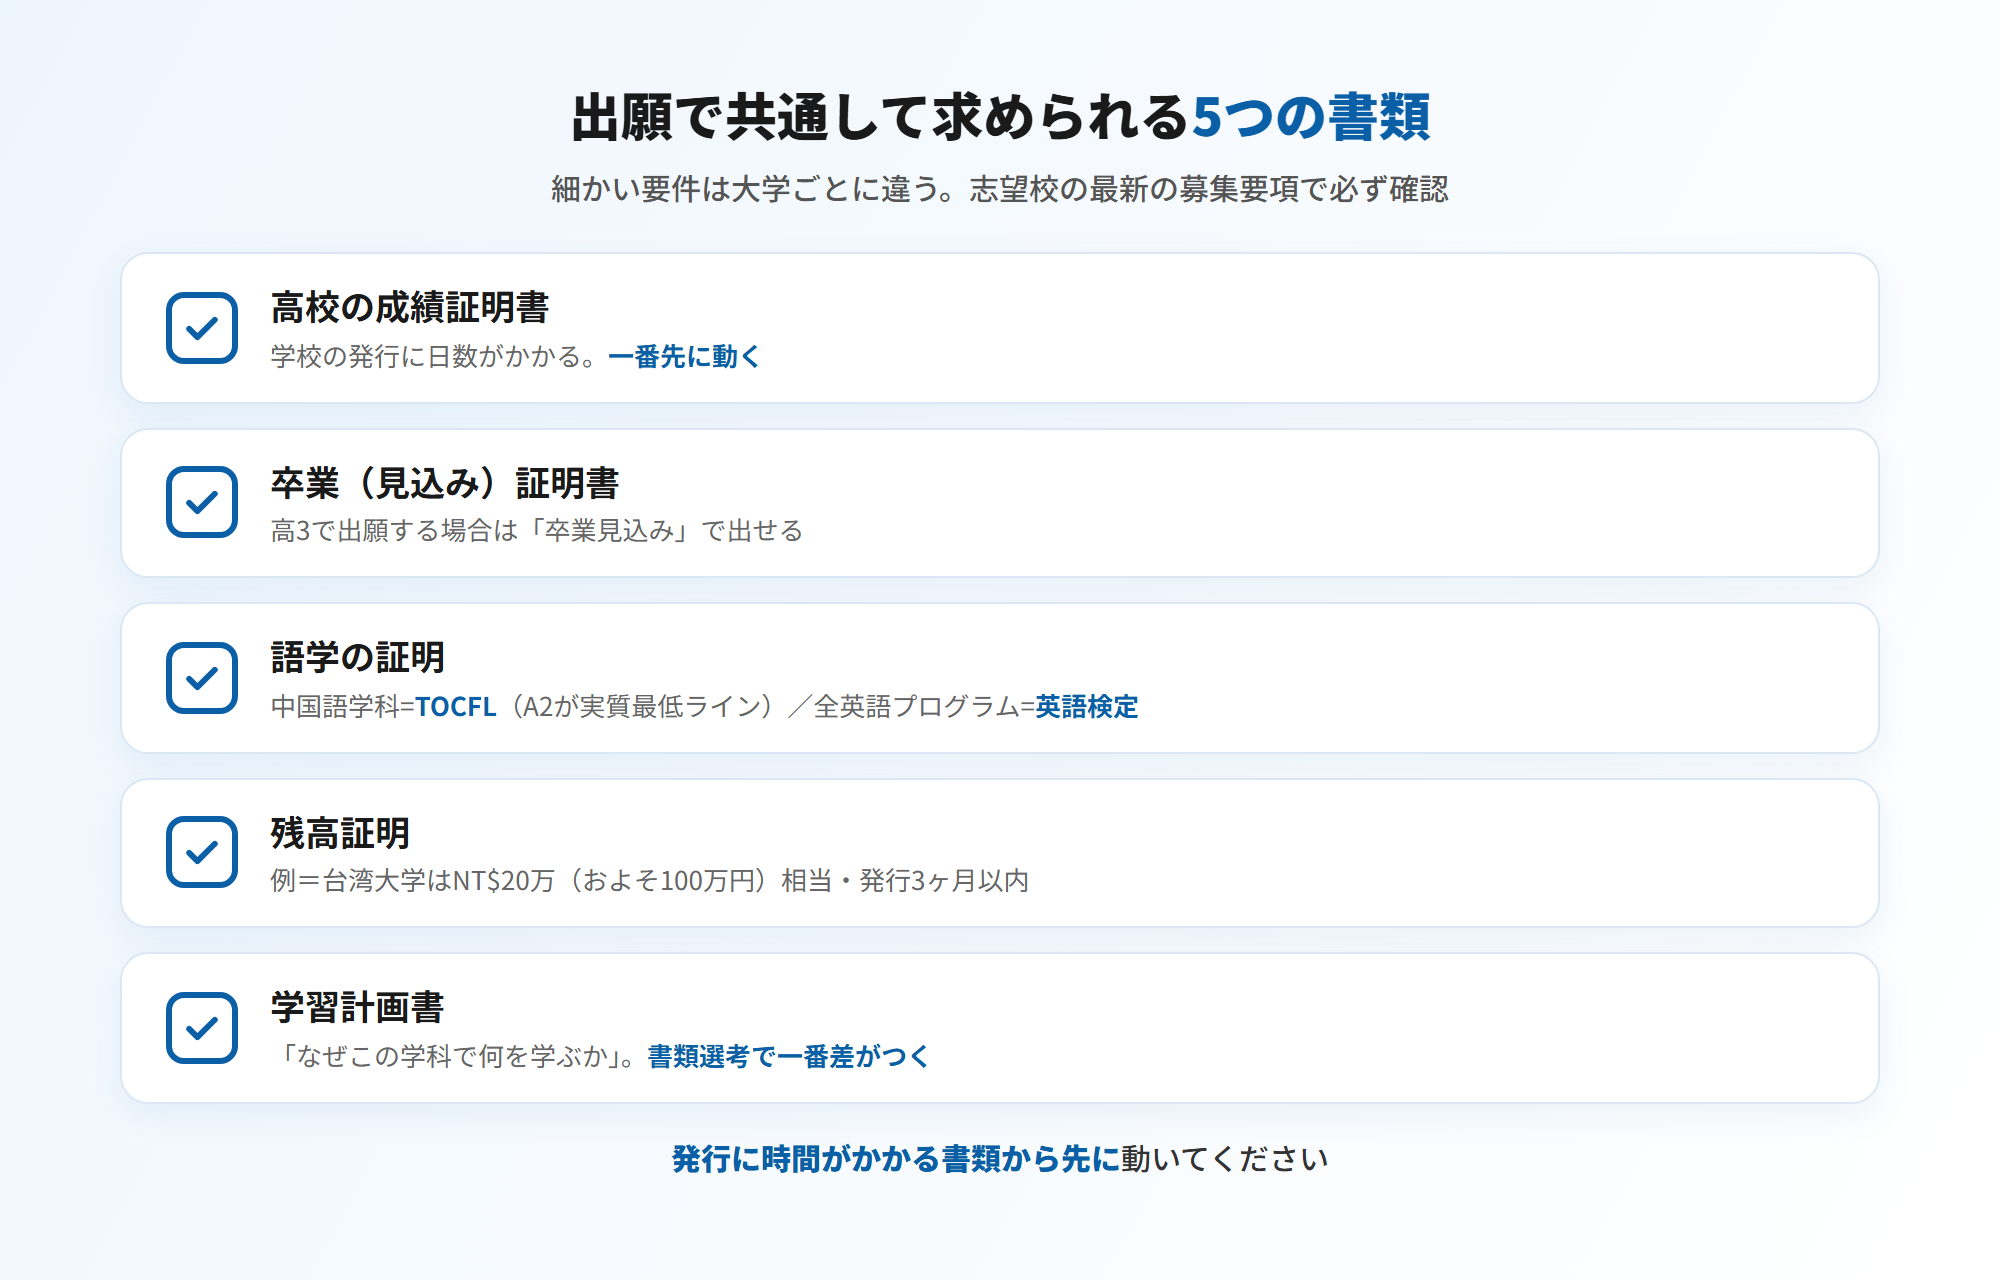
Task: Click the blue text 英語検定
Action: (x=1087, y=707)
